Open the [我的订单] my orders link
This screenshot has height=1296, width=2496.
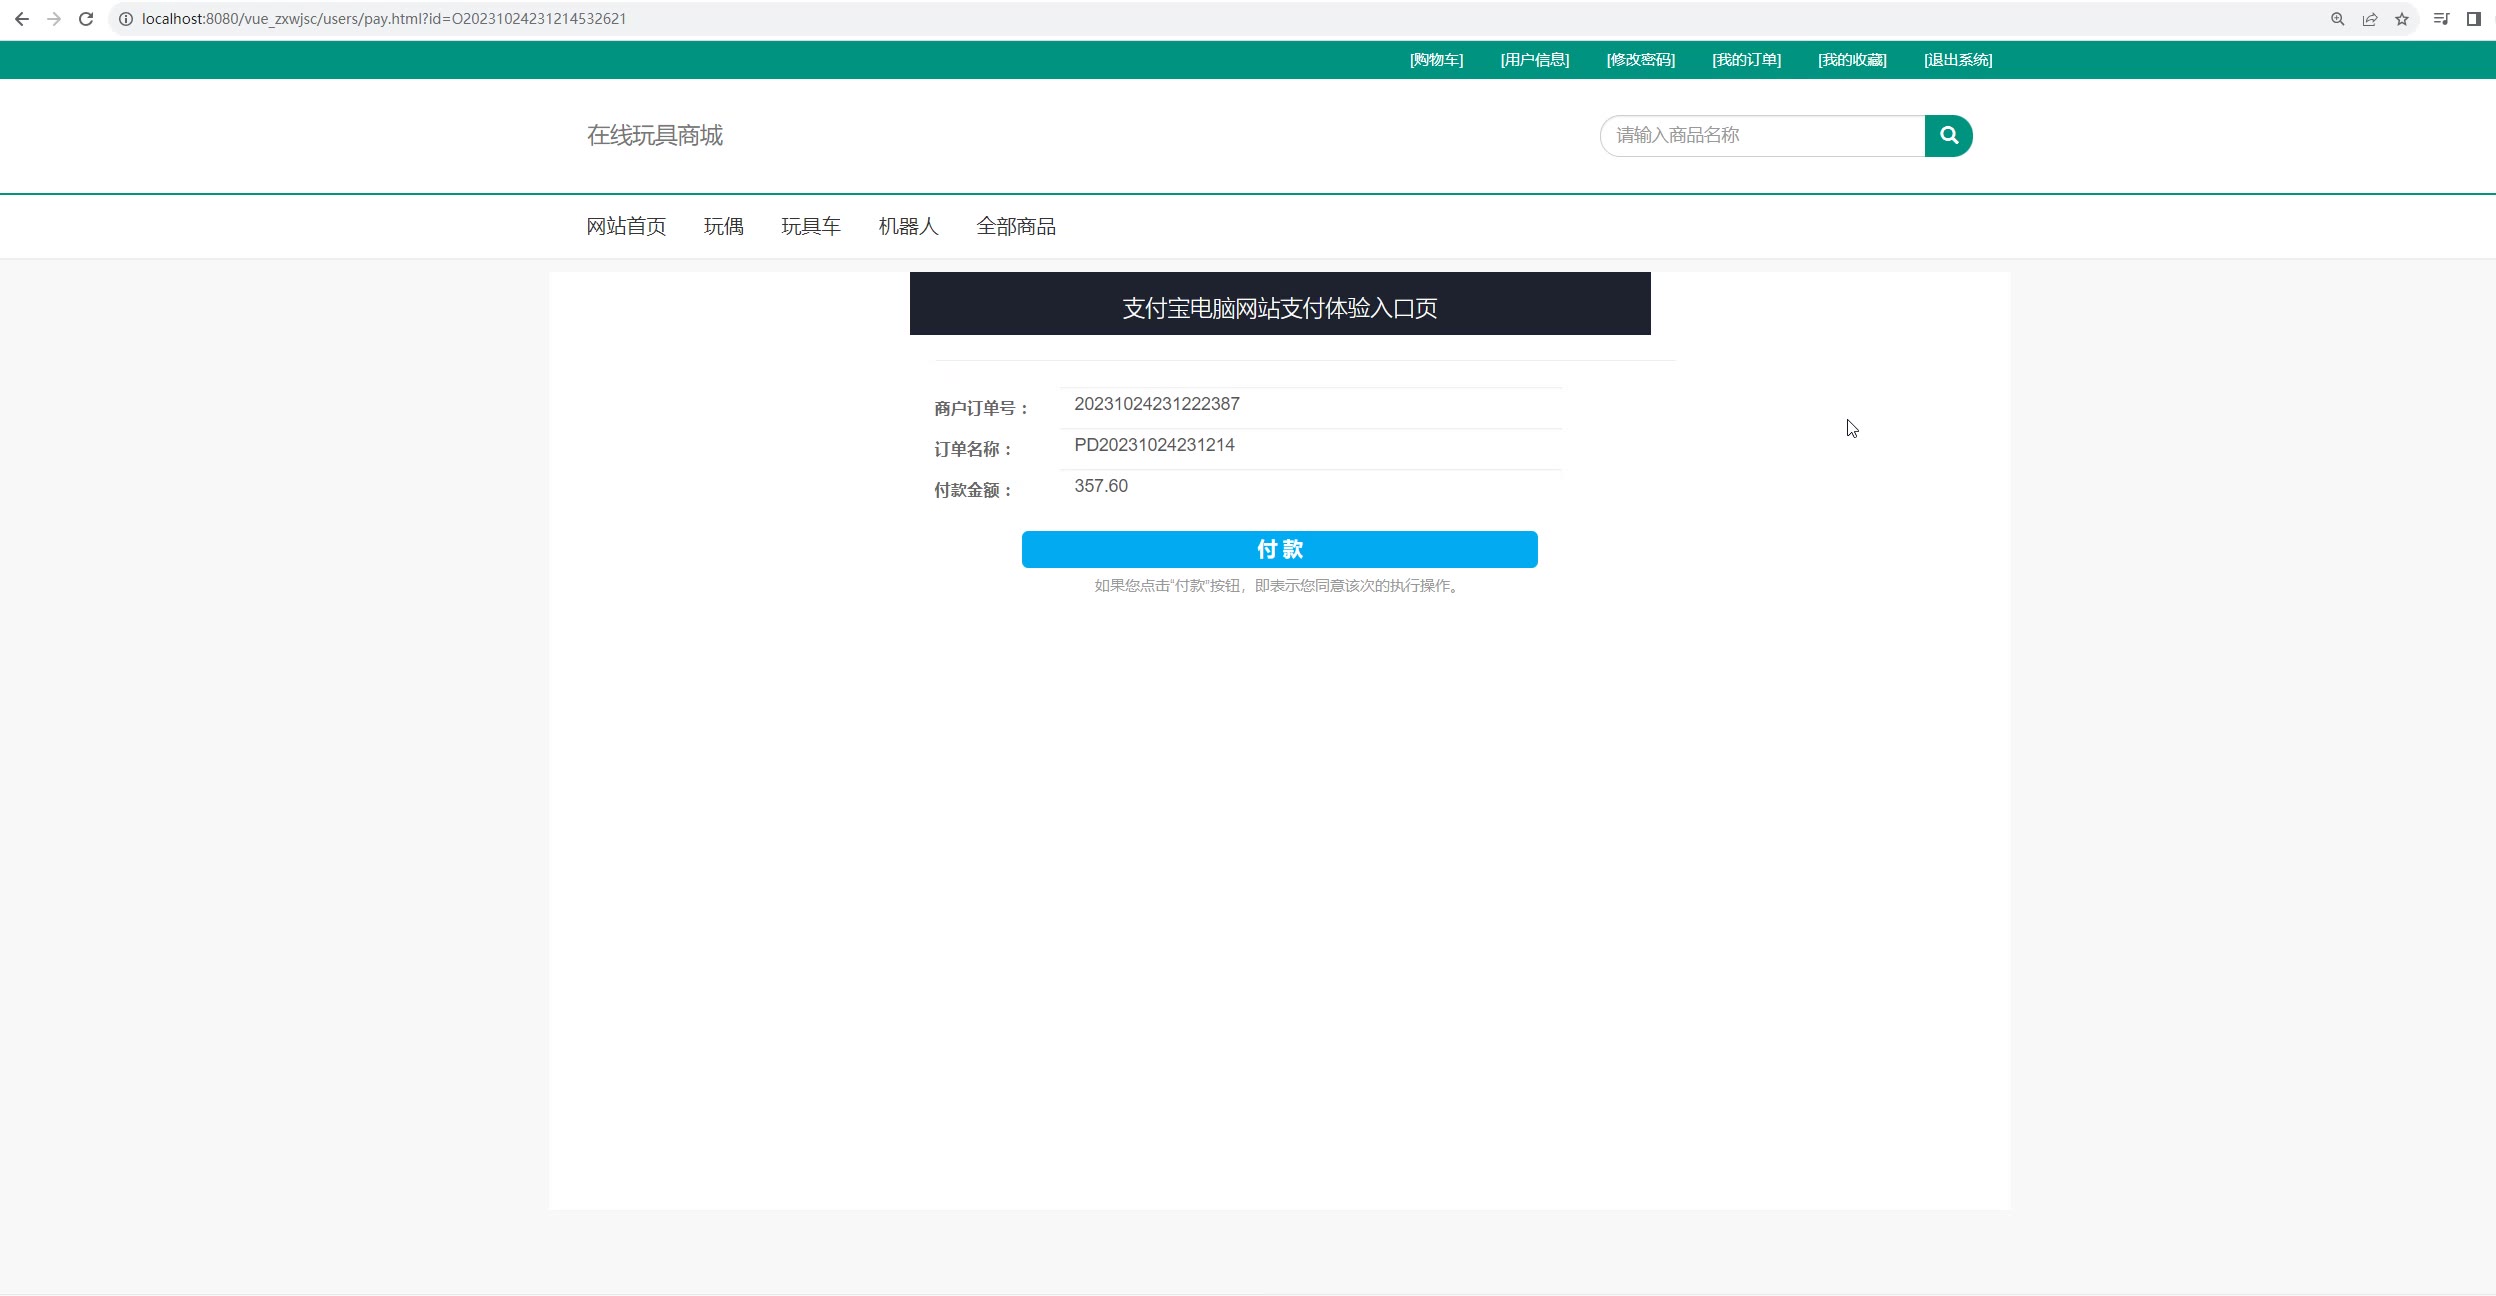[x=1747, y=60]
